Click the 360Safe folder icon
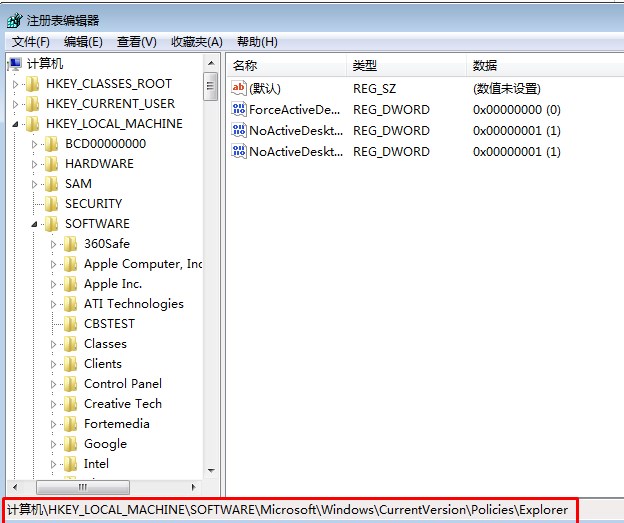The height and width of the screenshot is (523, 624). (70, 244)
